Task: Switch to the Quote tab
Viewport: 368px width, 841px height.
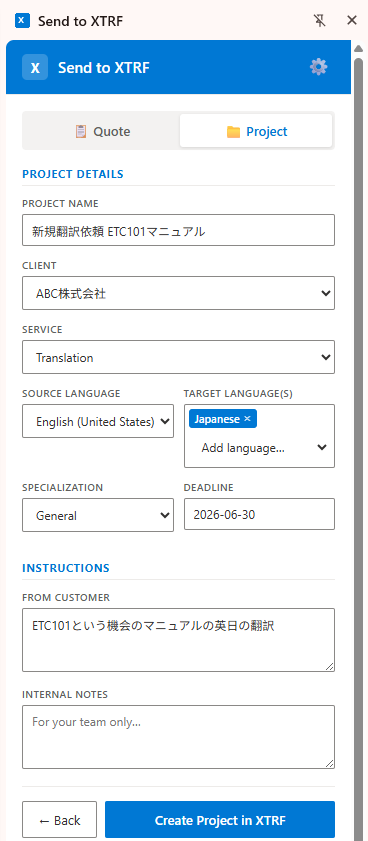Action: (102, 131)
